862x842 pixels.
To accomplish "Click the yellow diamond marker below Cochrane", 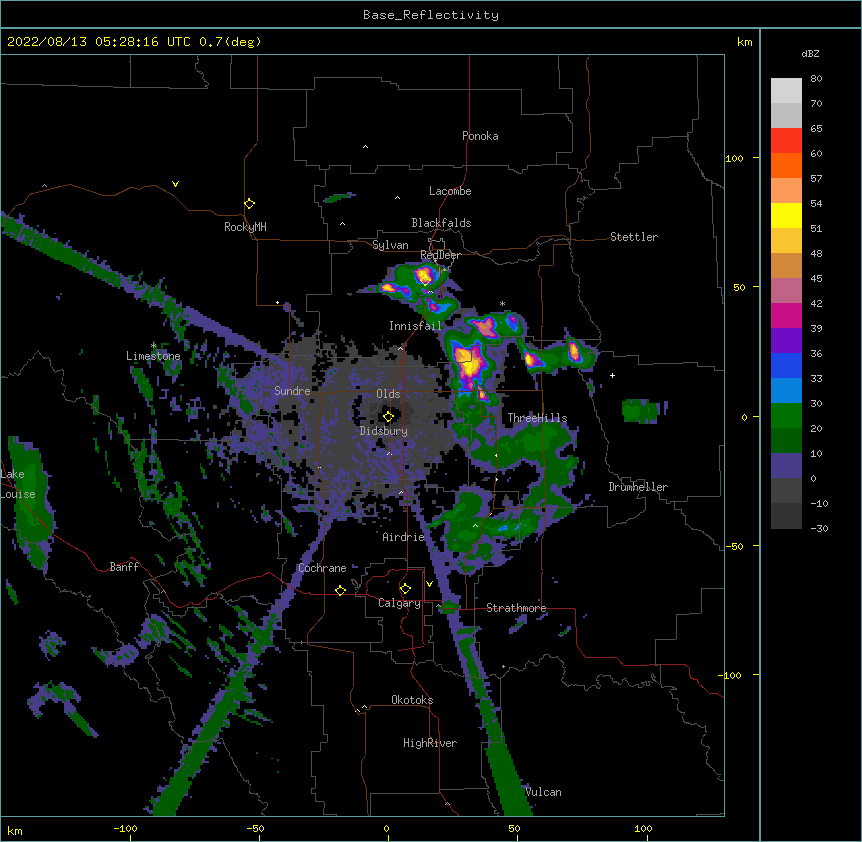I will [x=340, y=590].
